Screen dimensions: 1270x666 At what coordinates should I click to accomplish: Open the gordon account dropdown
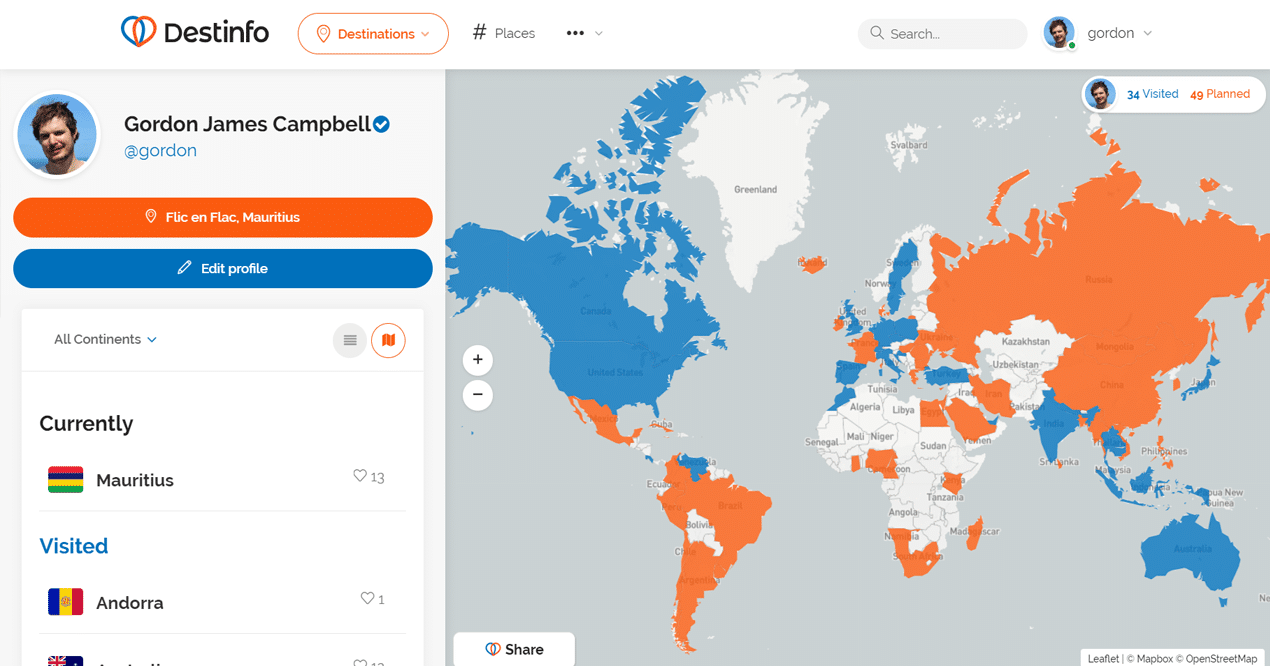coord(1099,33)
